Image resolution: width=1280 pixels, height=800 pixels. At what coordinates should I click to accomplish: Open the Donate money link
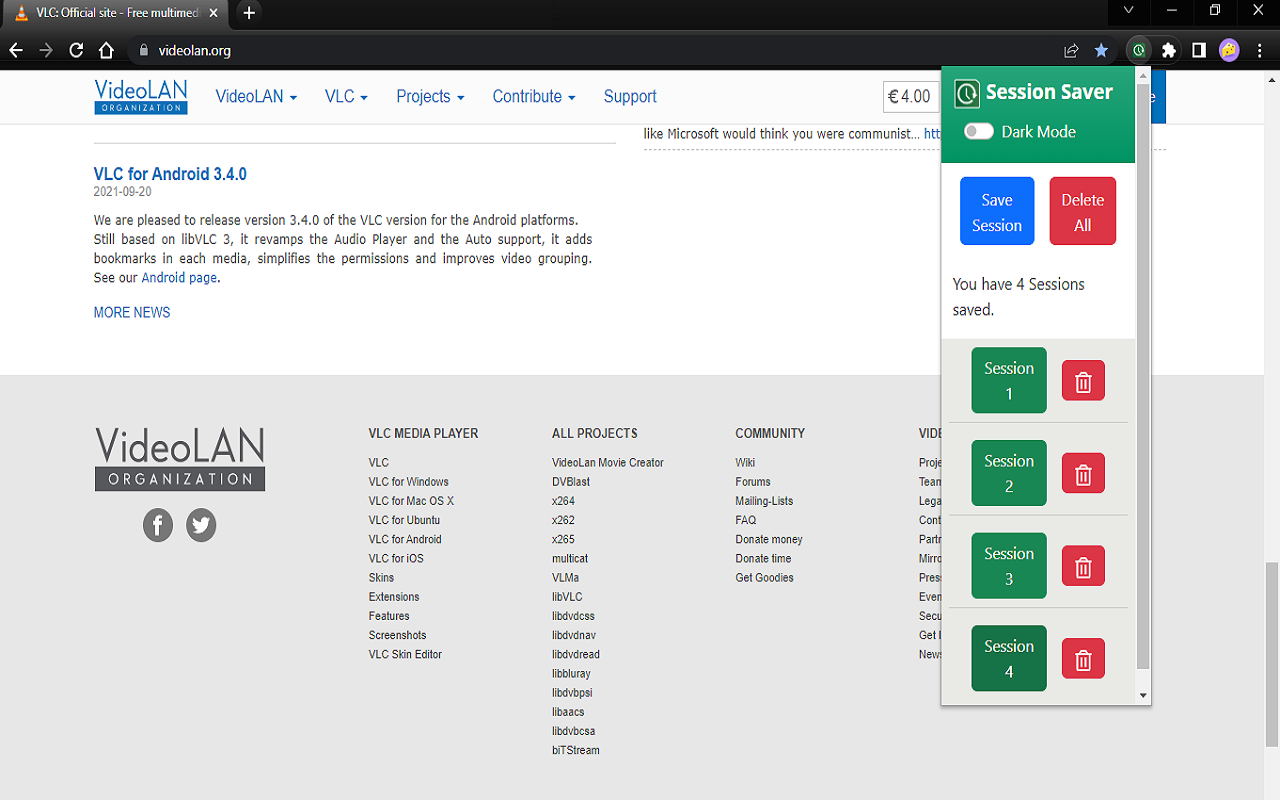pos(769,539)
